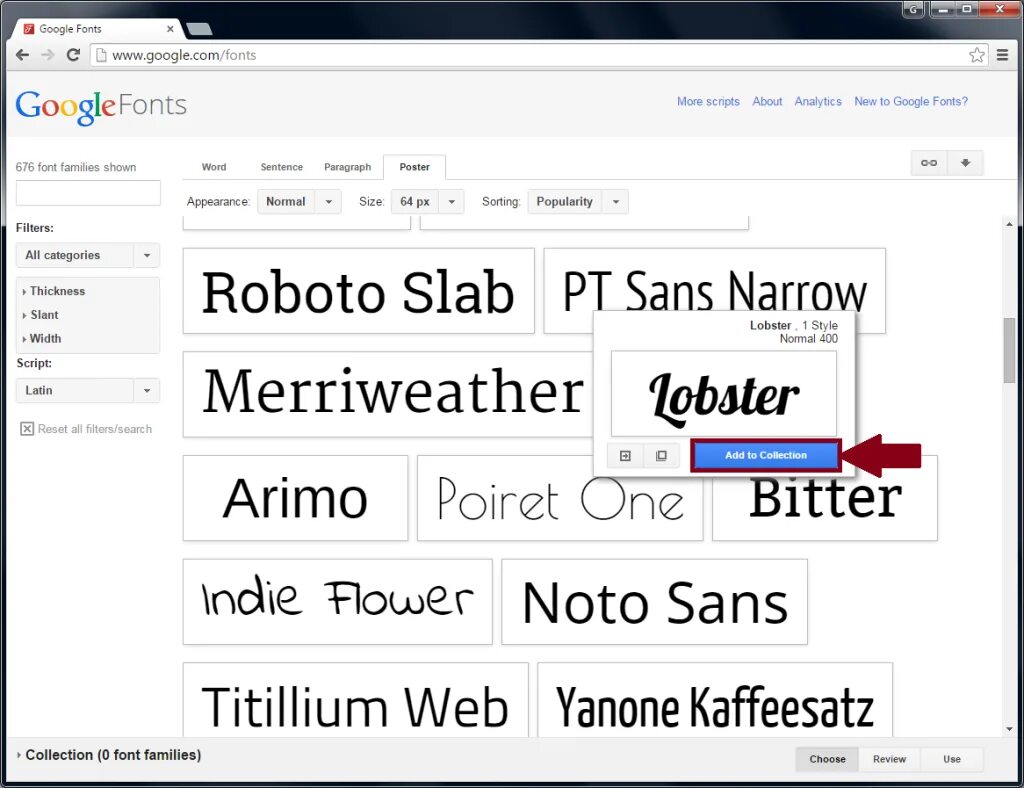
Task: Select the Poster tab
Action: (x=415, y=167)
